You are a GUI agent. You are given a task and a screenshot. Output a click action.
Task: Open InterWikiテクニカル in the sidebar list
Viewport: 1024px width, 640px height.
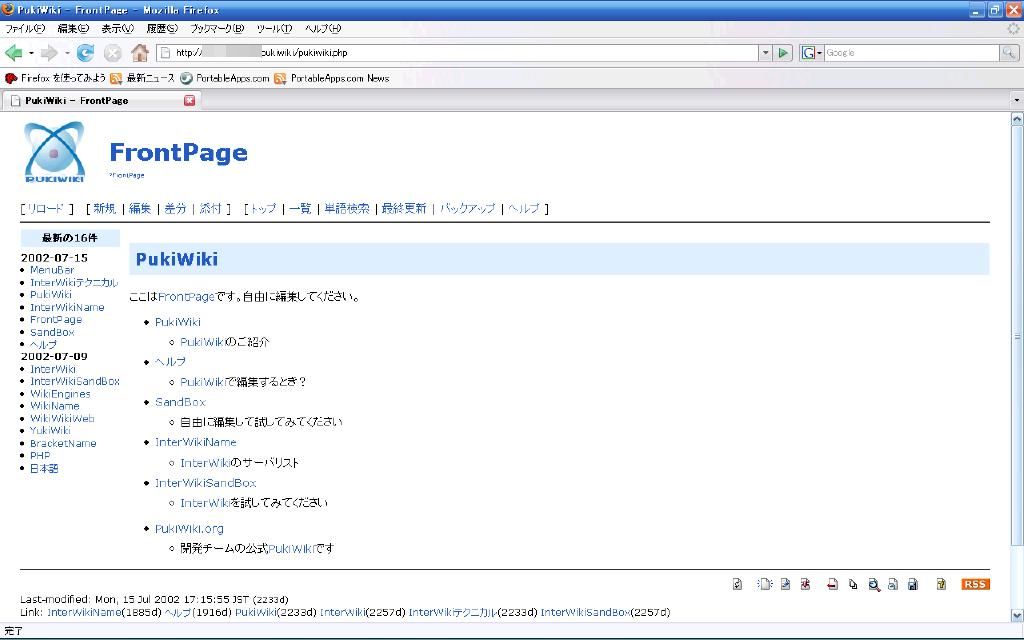(74, 282)
